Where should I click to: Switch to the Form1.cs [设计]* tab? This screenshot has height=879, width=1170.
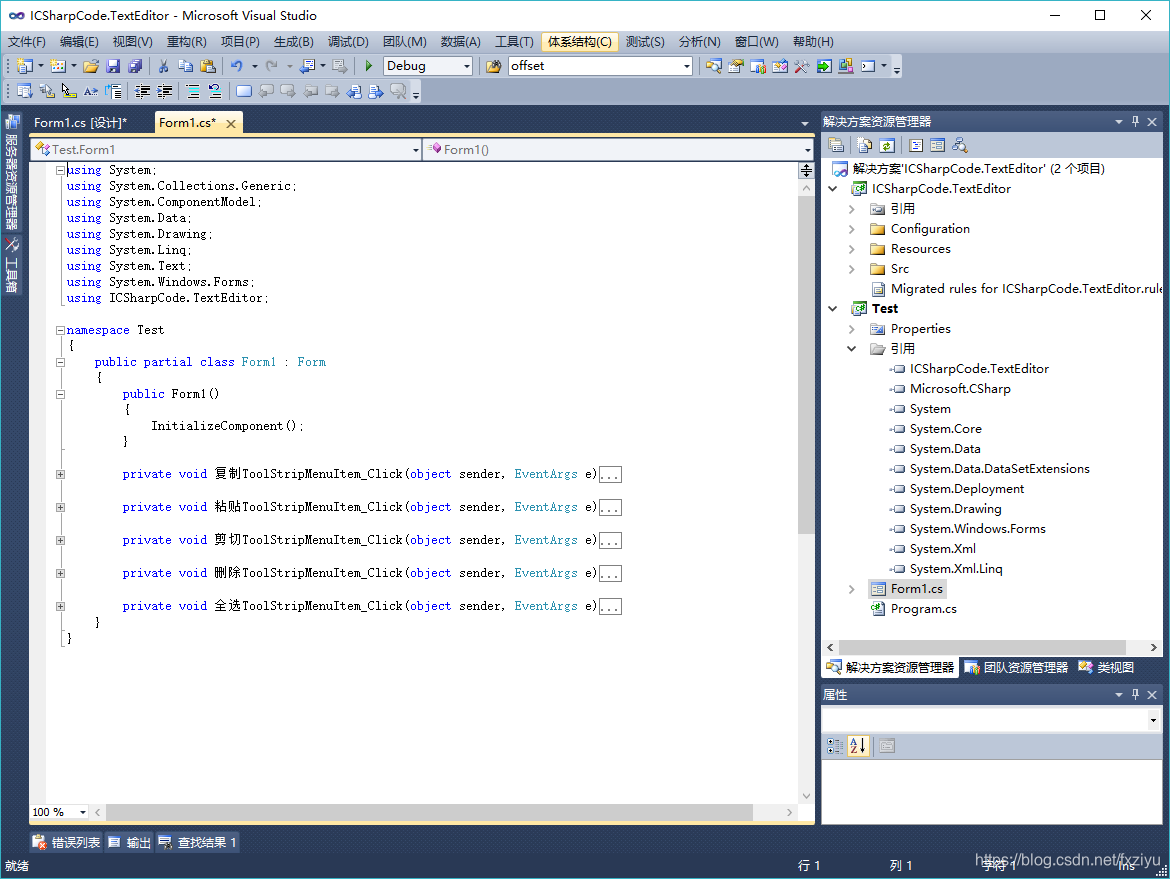point(81,123)
